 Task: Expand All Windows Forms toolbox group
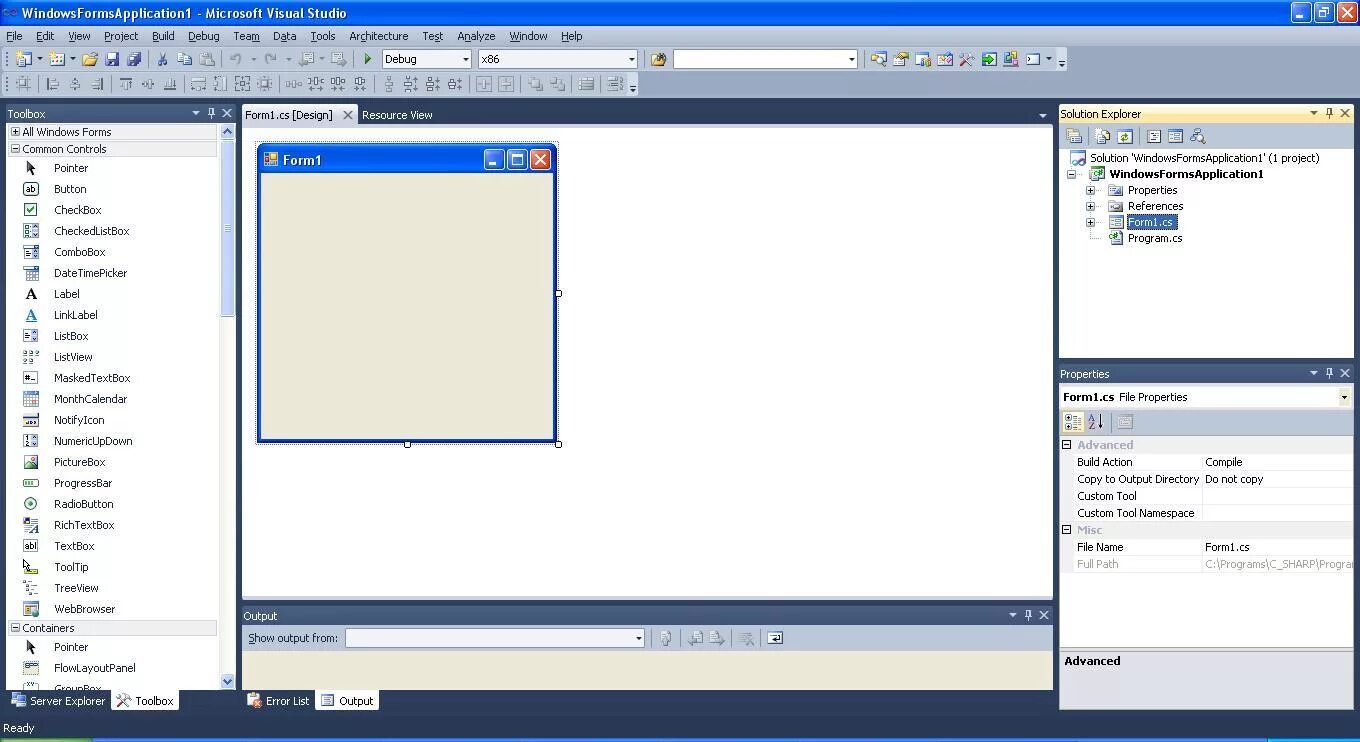click(x=15, y=132)
